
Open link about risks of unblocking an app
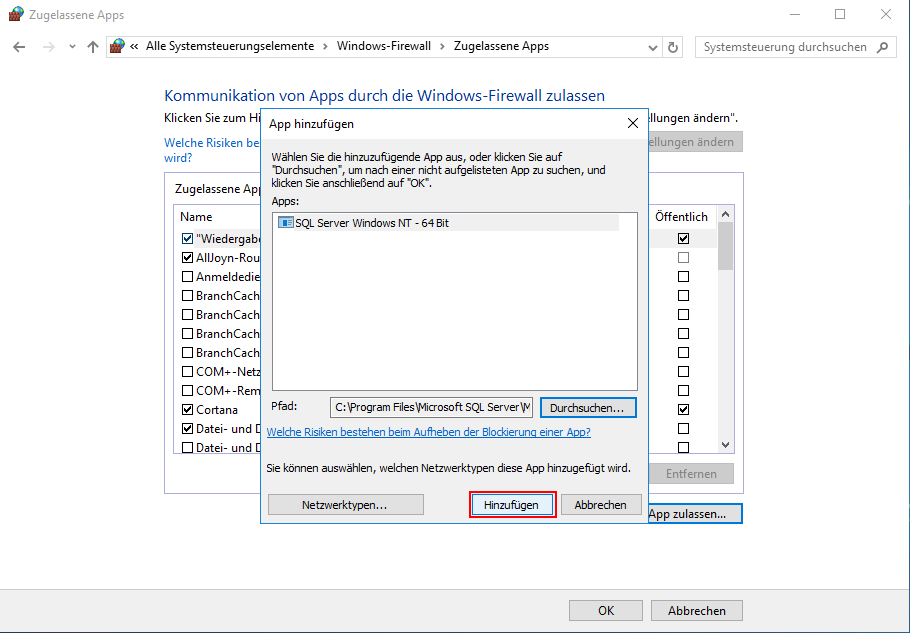[428, 432]
